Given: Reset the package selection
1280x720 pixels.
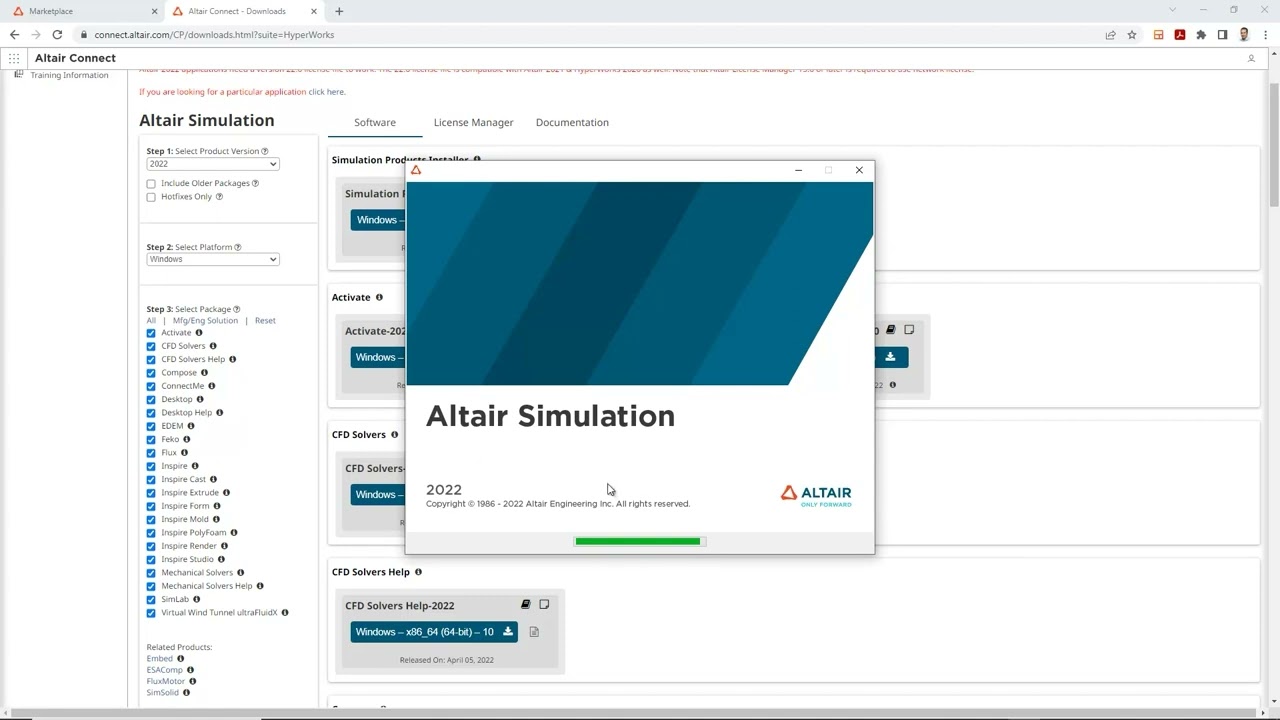Looking at the screenshot, I should click(265, 321).
